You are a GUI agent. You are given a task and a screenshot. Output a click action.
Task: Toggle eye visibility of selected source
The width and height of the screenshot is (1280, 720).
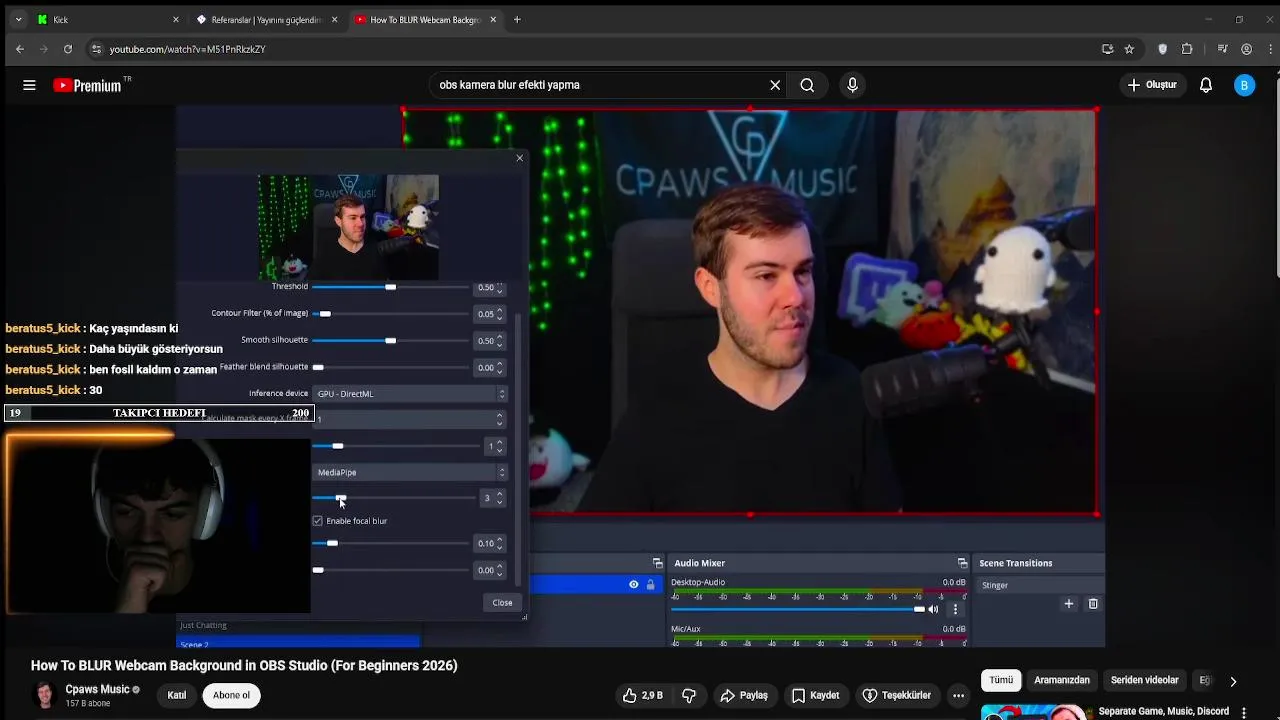click(633, 584)
